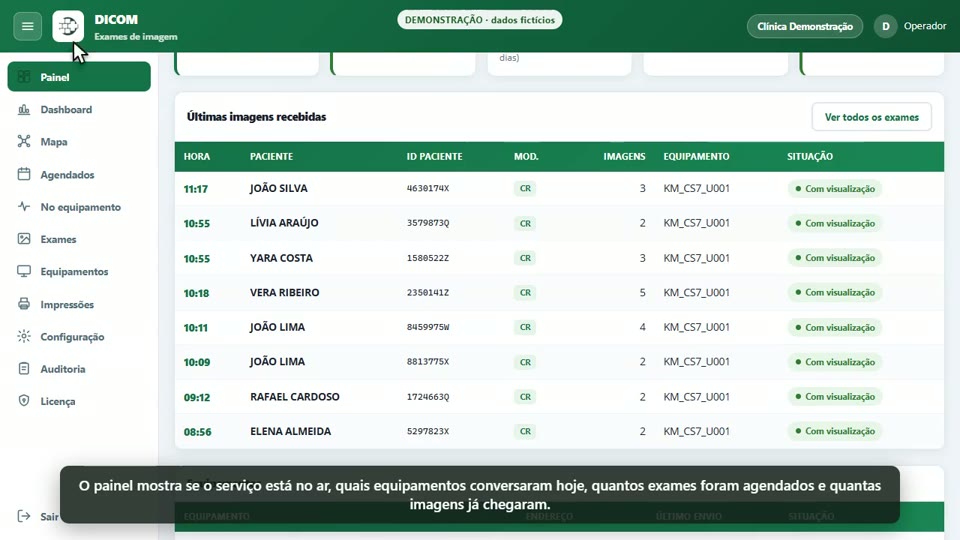Screen dimensions: 960x540
Task: Click the Sair logout icon
Action: tap(24, 516)
